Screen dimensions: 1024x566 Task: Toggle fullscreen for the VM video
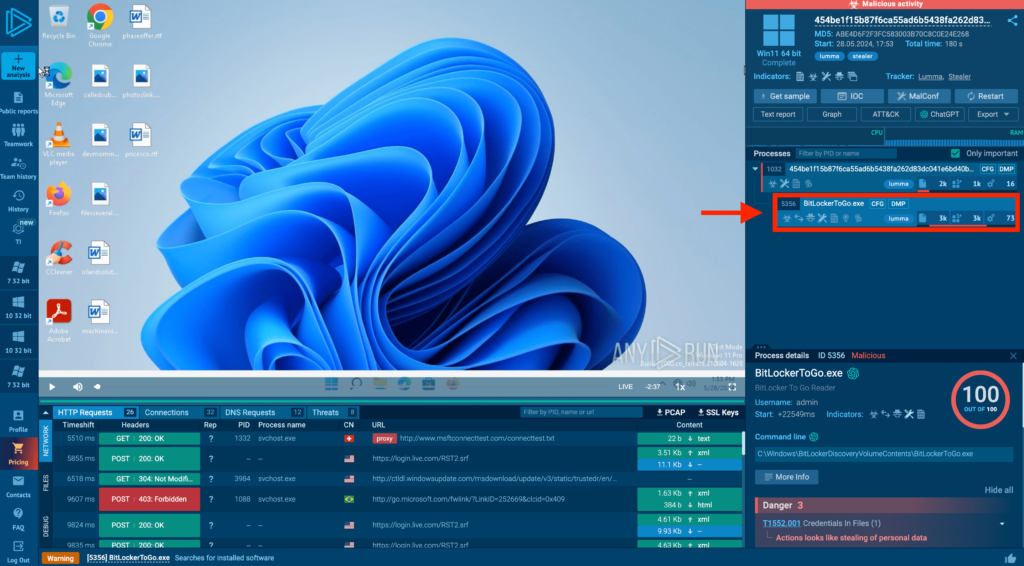pos(733,387)
